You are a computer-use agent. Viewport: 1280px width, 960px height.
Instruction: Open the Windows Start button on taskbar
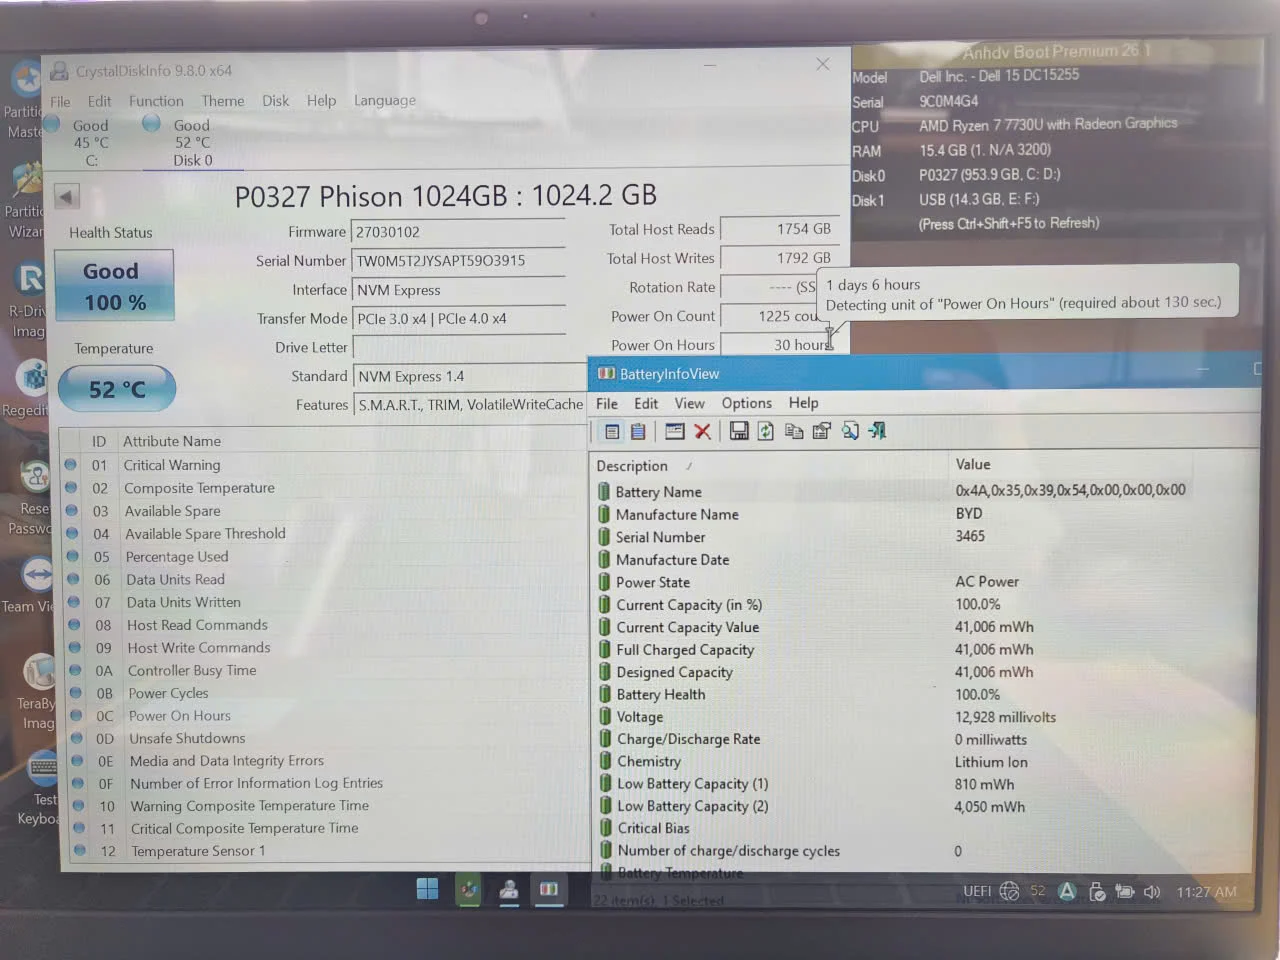coord(427,889)
